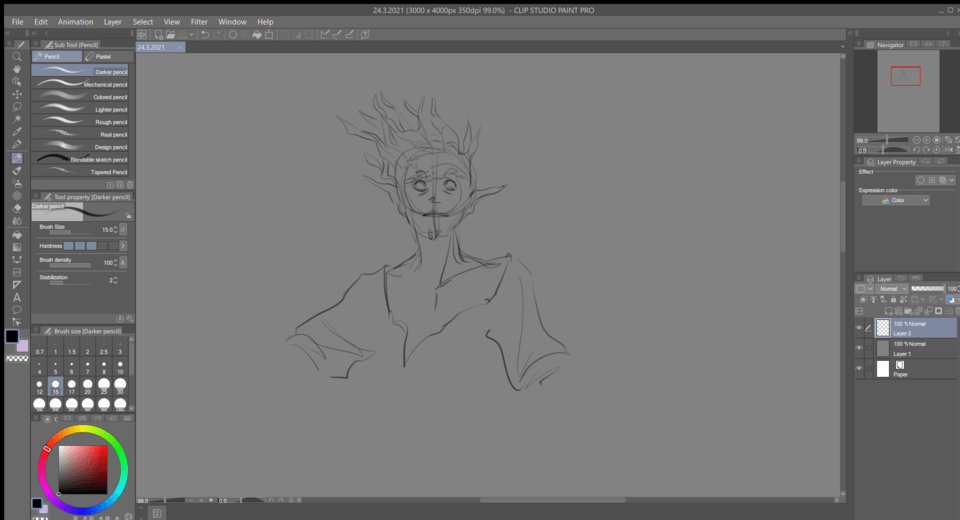Open the layer blending mode Normal dropdown
The image size is (960, 520).
click(x=892, y=288)
